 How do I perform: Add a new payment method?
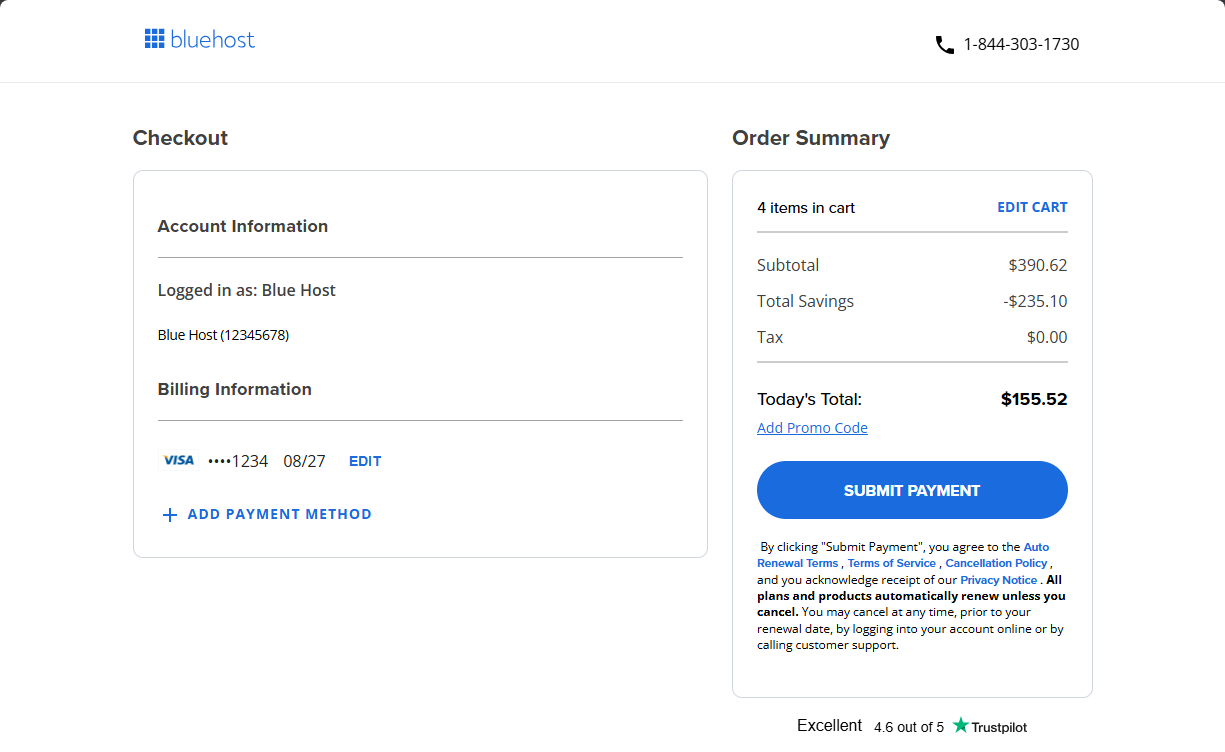click(x=279, y=514)
